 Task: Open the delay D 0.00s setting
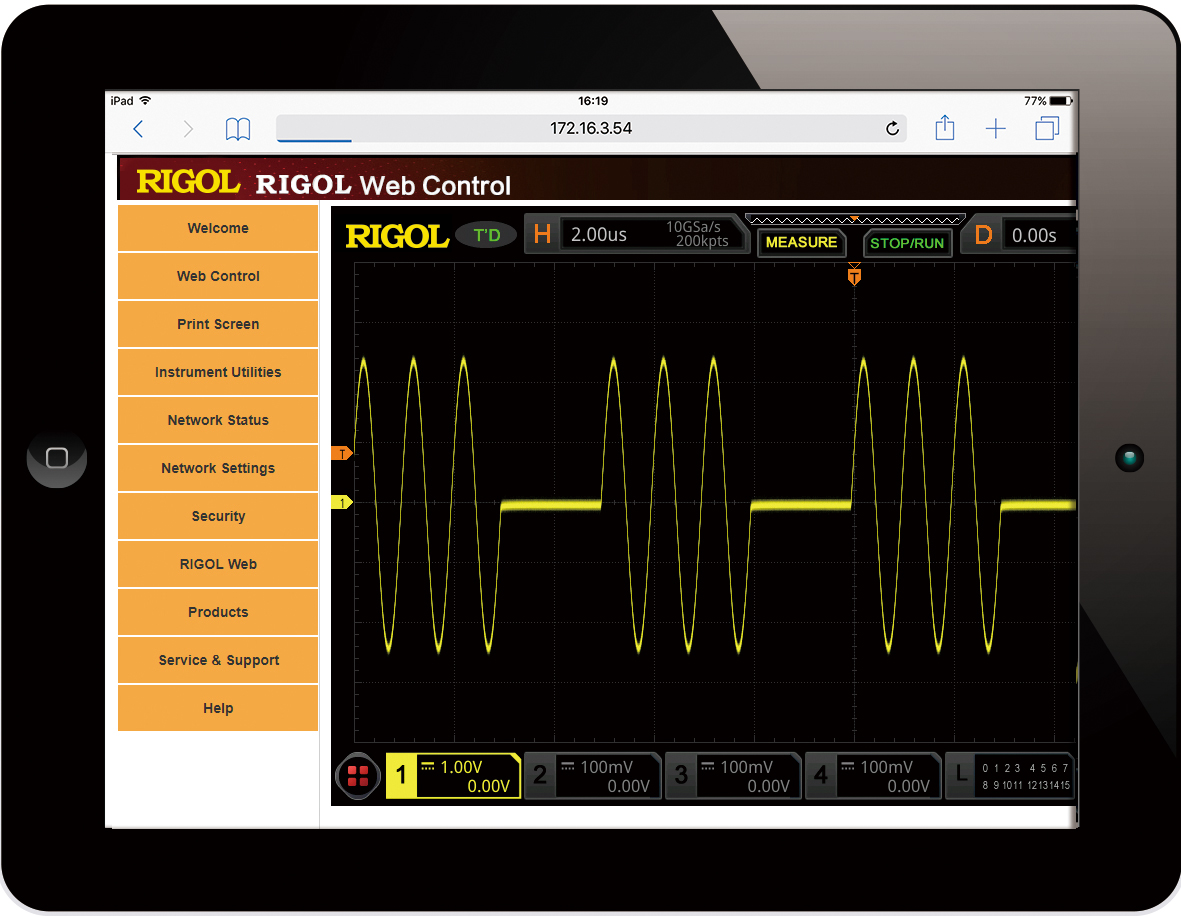point(1020,235)
